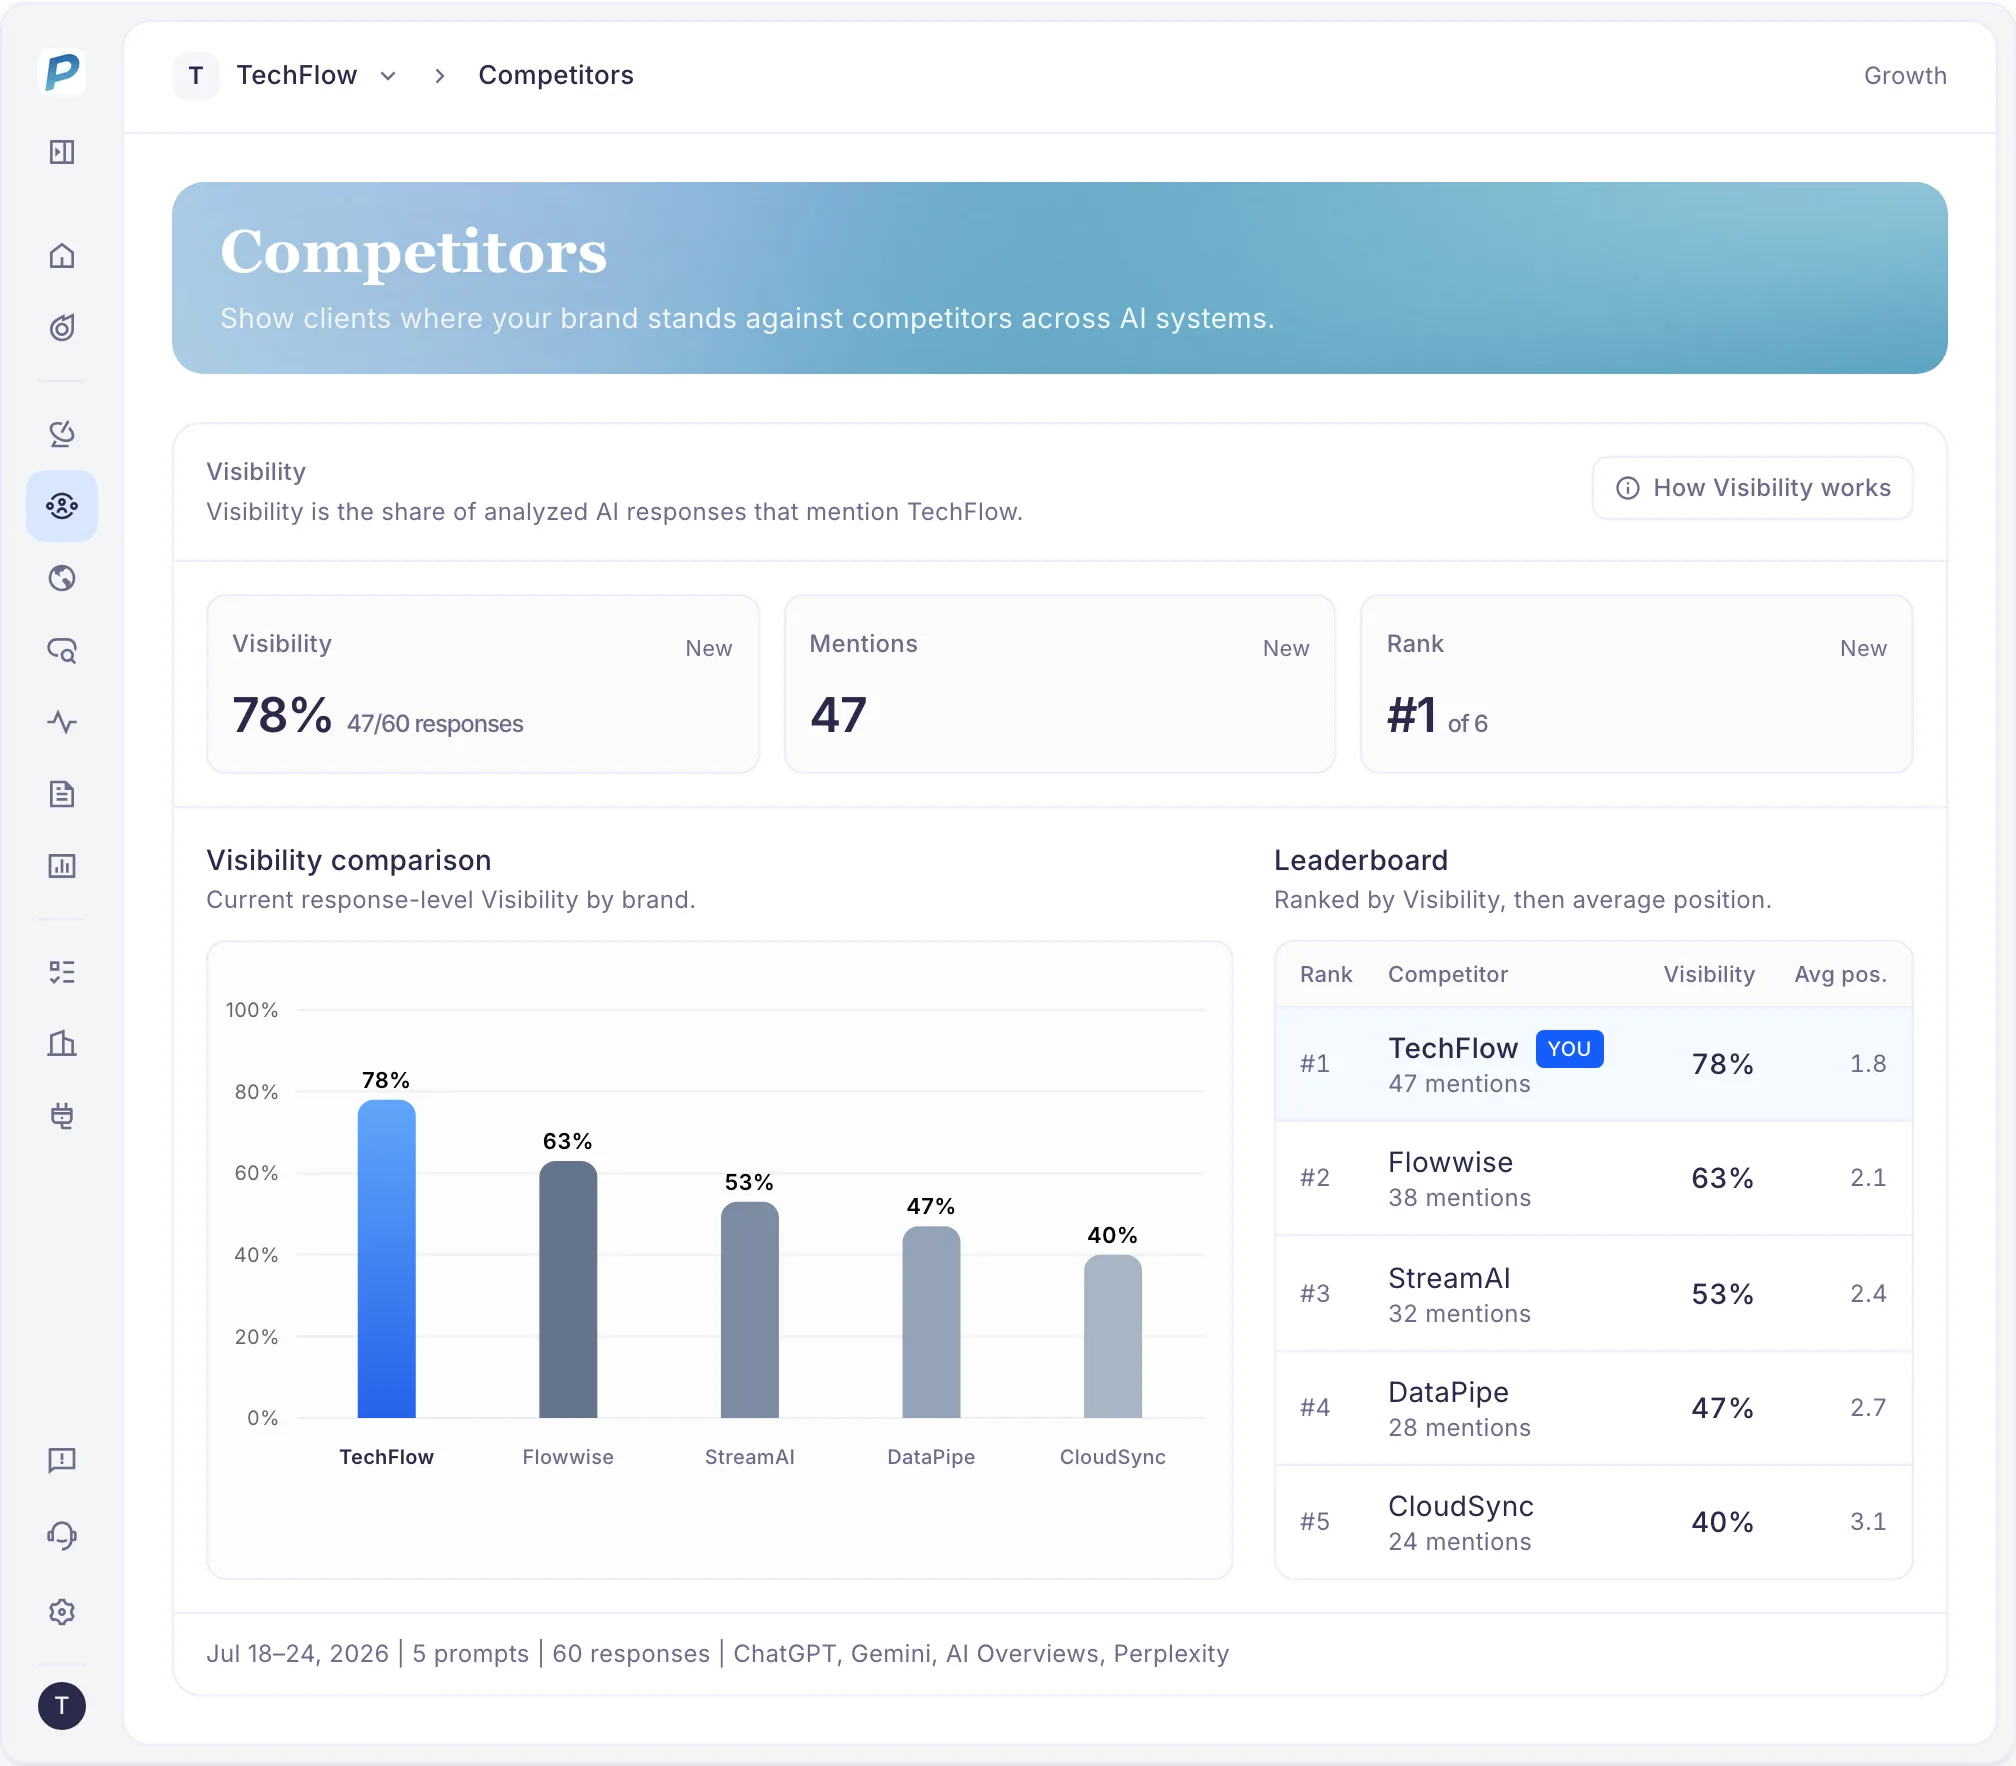
Task: Click the CloudSync x-axis label in chart
Action: coord(1113,1457)
